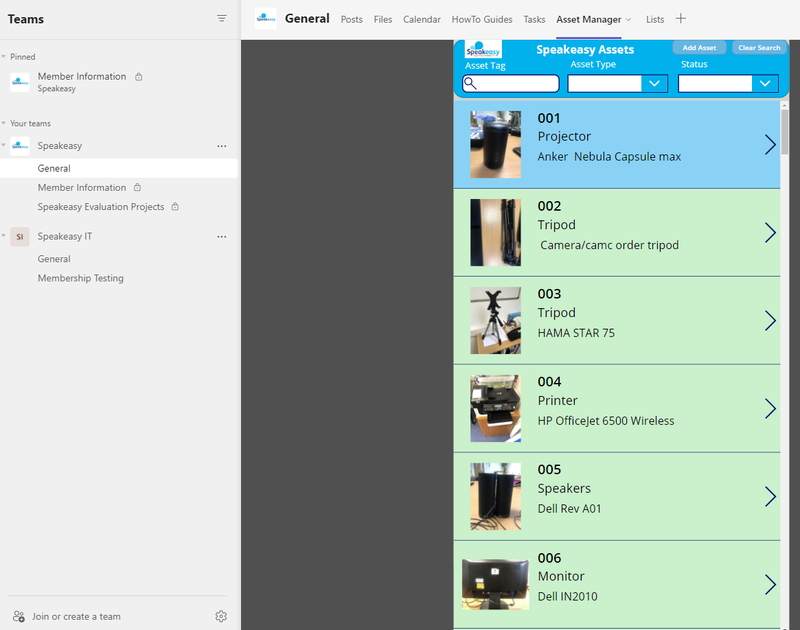Click the Projector photo thumbnail

[x=495, y=144]
